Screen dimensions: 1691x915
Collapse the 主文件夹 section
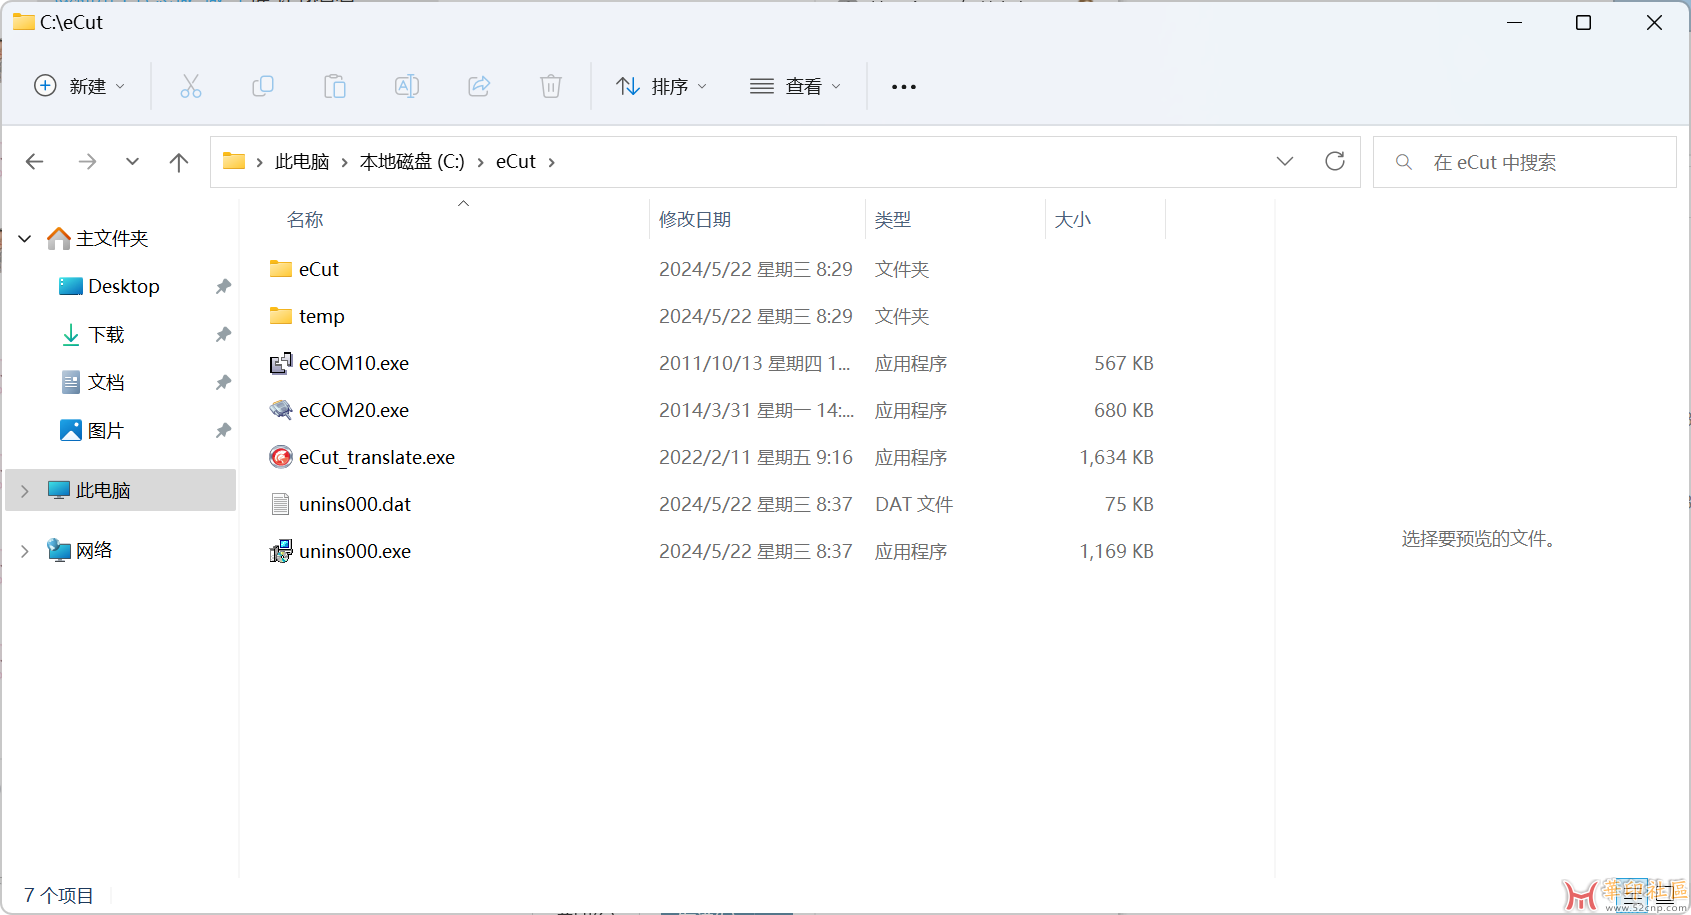click(25, 239)
